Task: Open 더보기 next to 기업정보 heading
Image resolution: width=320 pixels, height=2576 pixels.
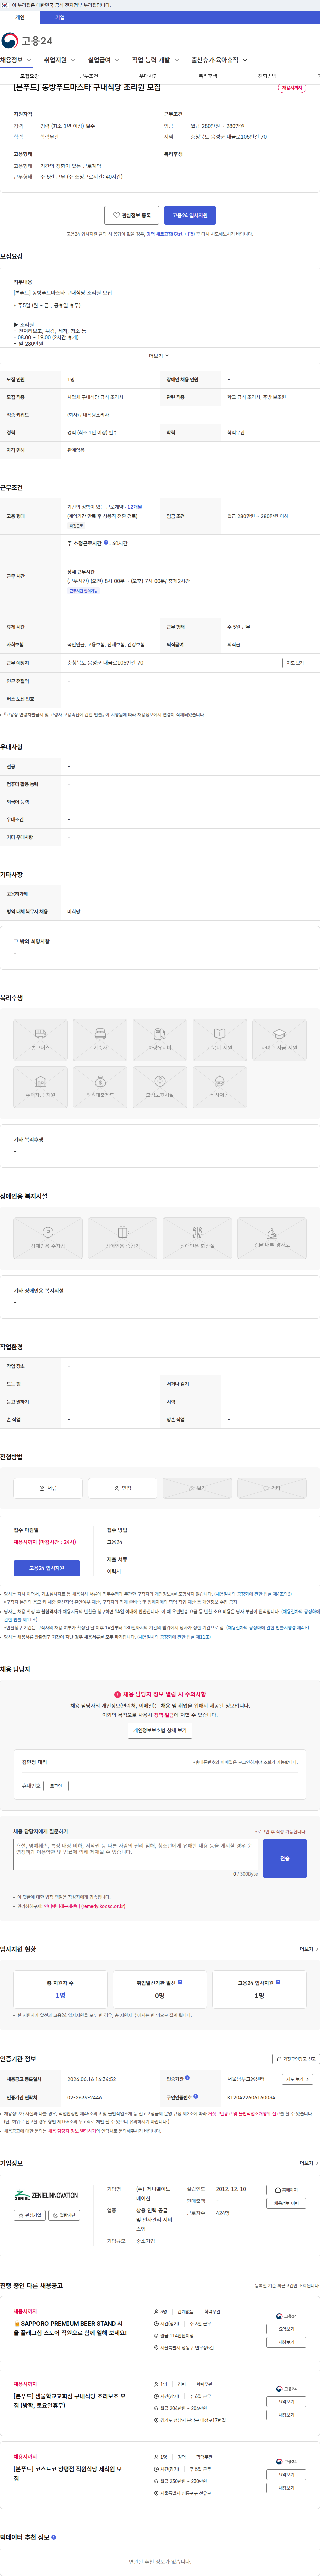Action: [309, 2163]
